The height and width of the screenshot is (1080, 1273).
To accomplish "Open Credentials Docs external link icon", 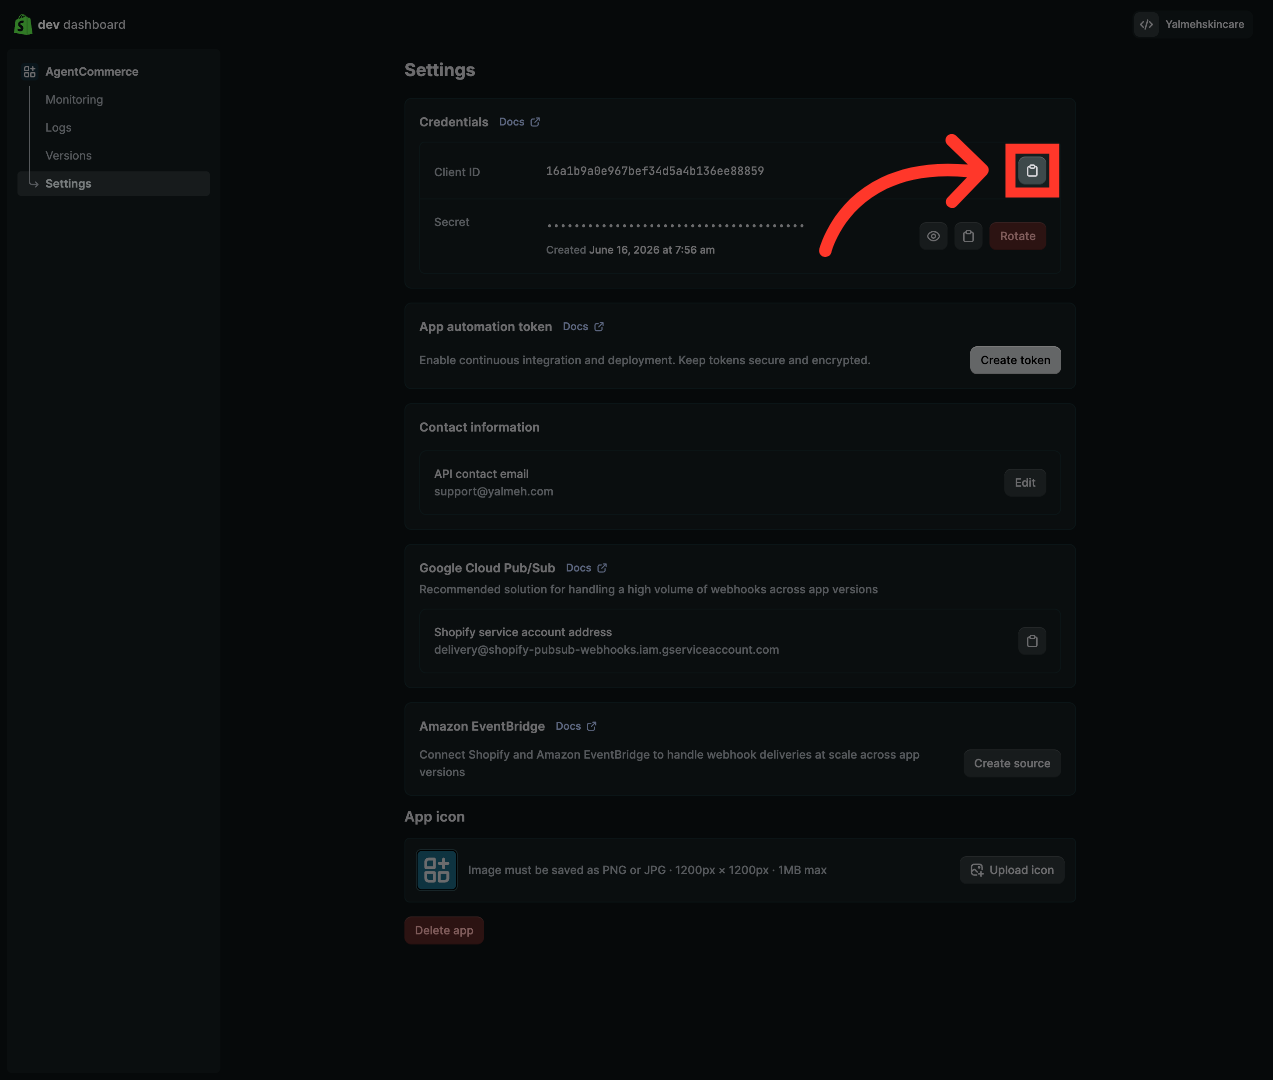I will point(535,122).
